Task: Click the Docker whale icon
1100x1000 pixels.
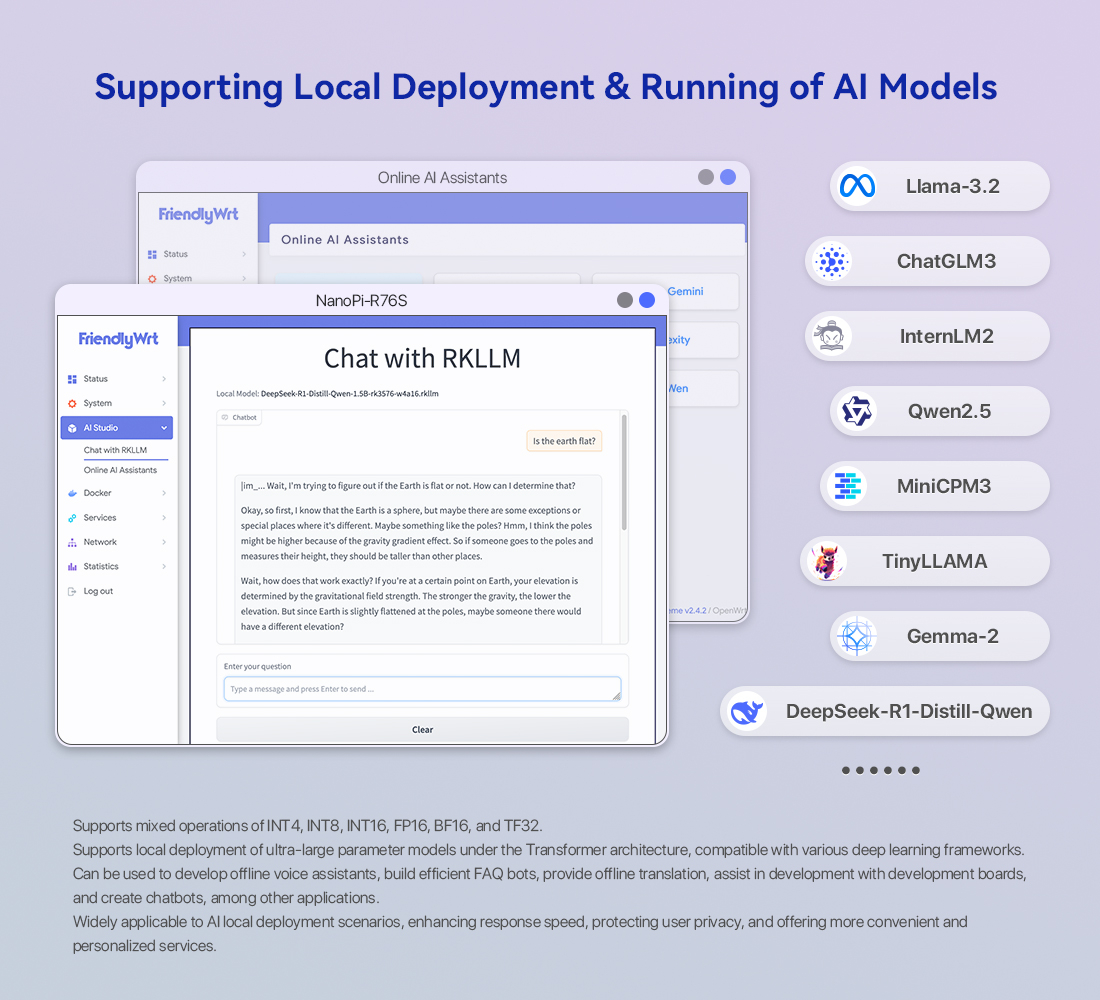Action: [72, 493]
